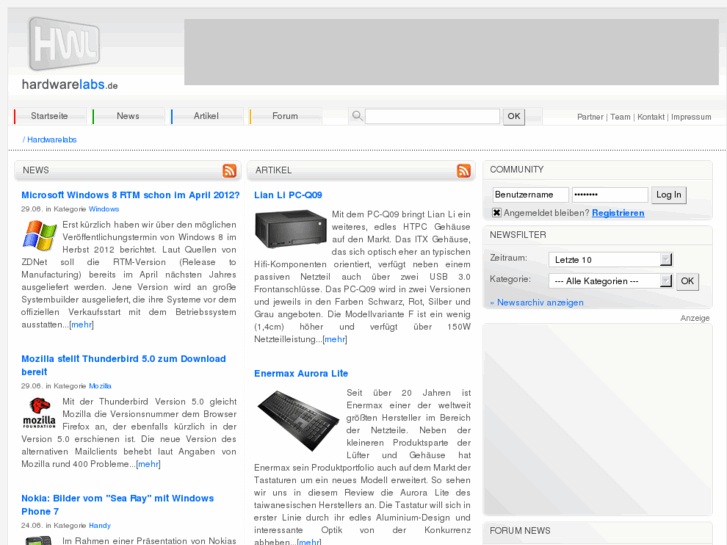The width and height of the screenshot is (727, 545).
Task: Open the News menu item
Action: (x=128, y=116)
